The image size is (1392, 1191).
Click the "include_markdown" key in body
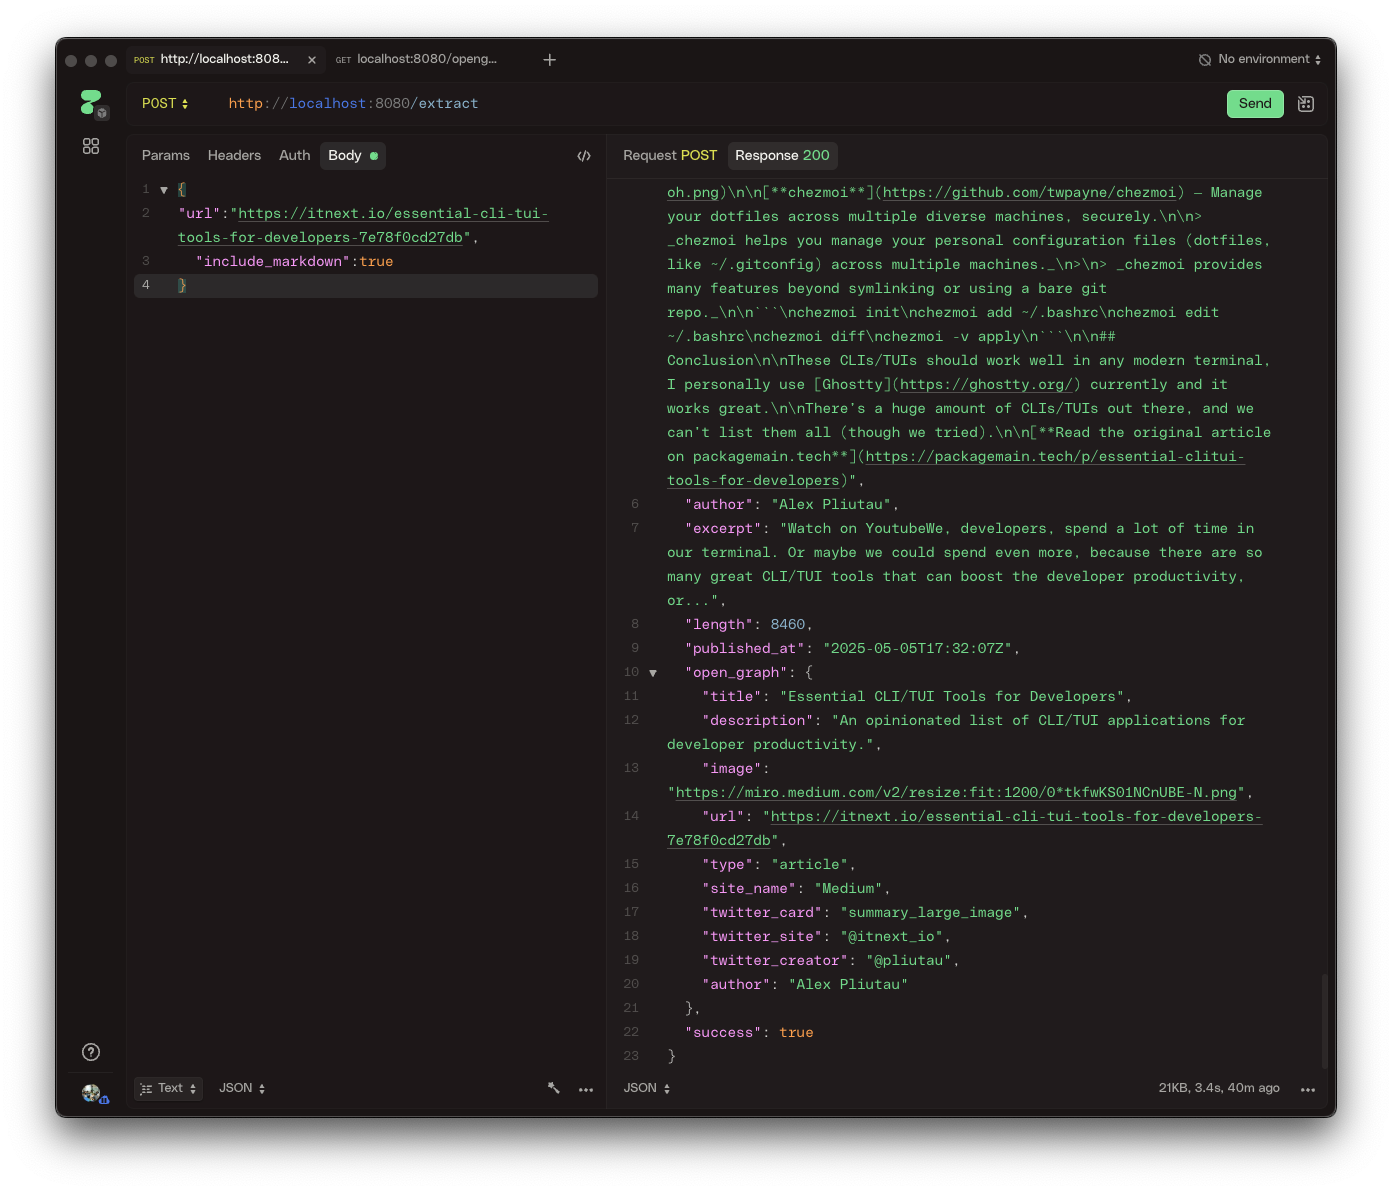coord(272,261)
